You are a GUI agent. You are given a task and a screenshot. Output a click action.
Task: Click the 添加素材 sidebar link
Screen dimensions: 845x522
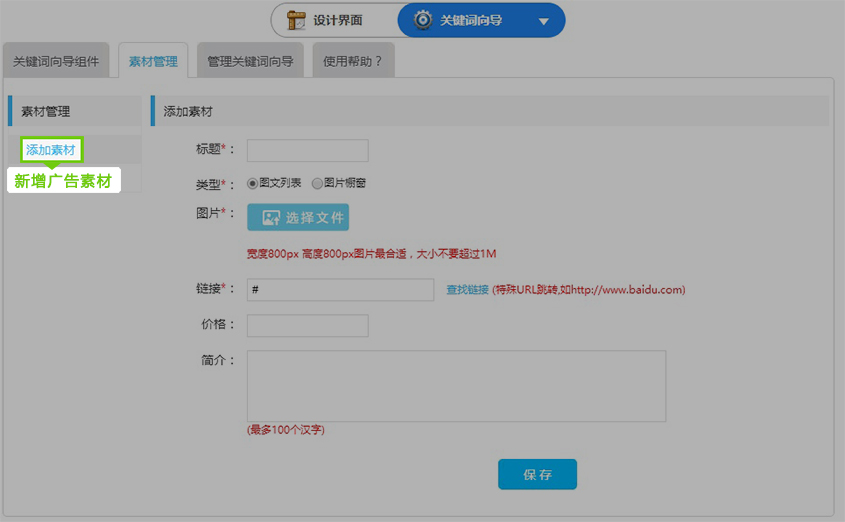(x=51, y=150)
